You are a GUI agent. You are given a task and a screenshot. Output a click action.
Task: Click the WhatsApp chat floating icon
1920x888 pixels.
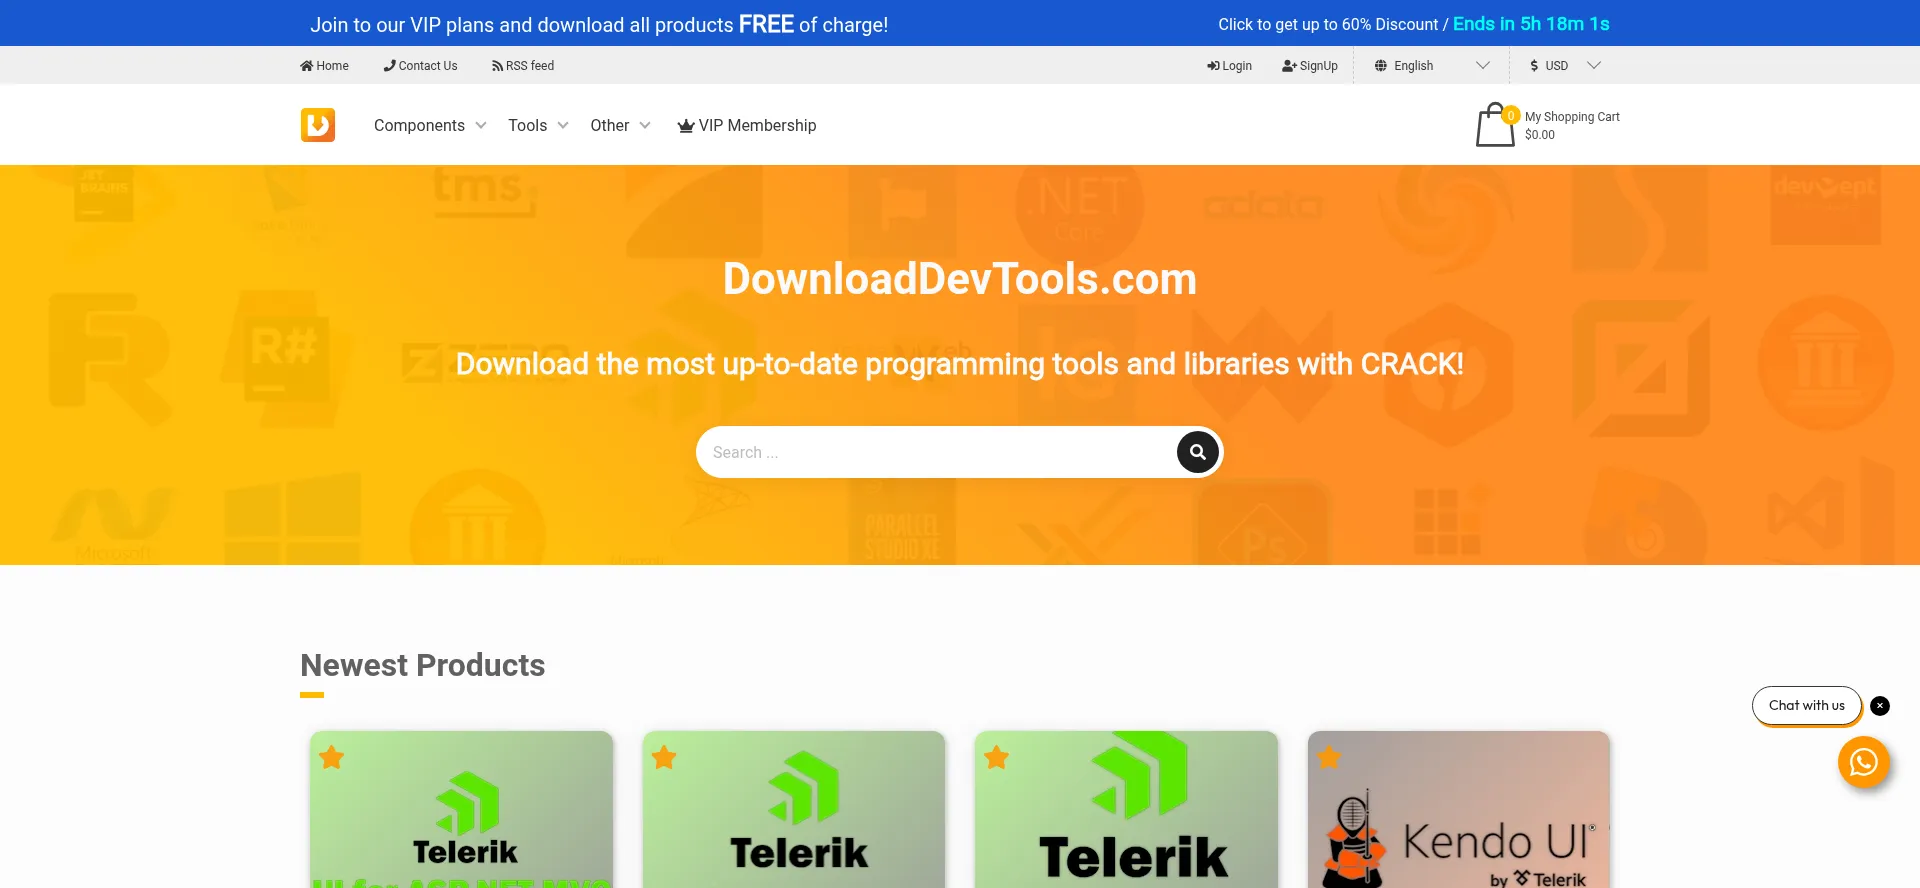coord(1863,763)
